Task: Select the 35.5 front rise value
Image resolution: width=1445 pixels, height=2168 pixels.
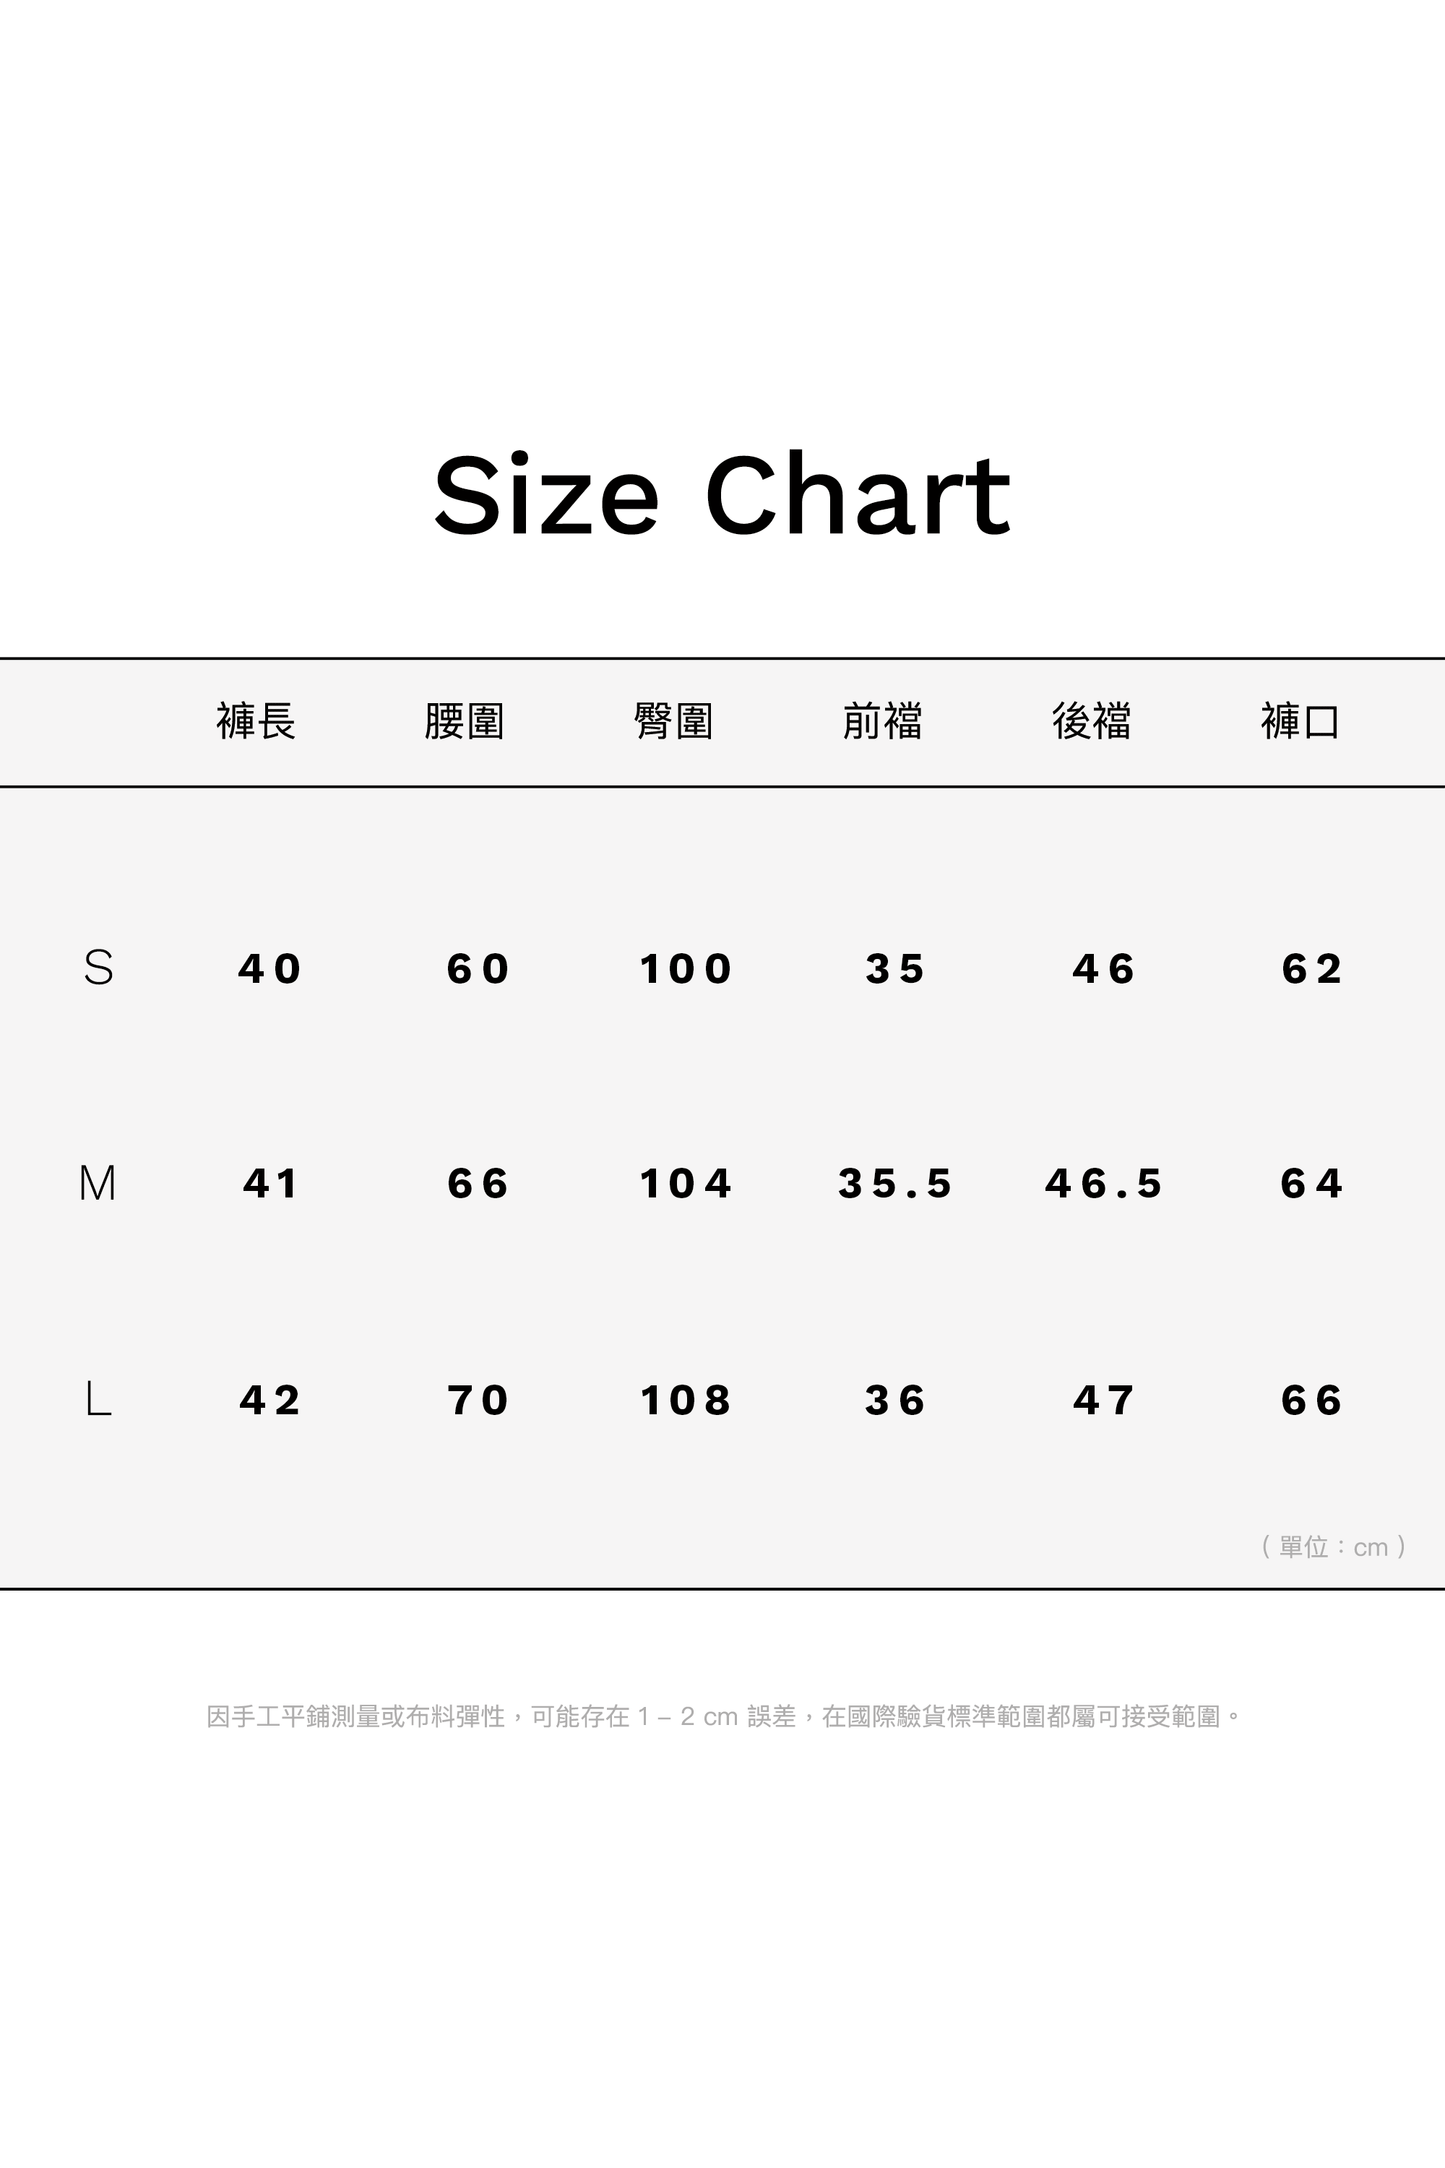Action: 895,1184
